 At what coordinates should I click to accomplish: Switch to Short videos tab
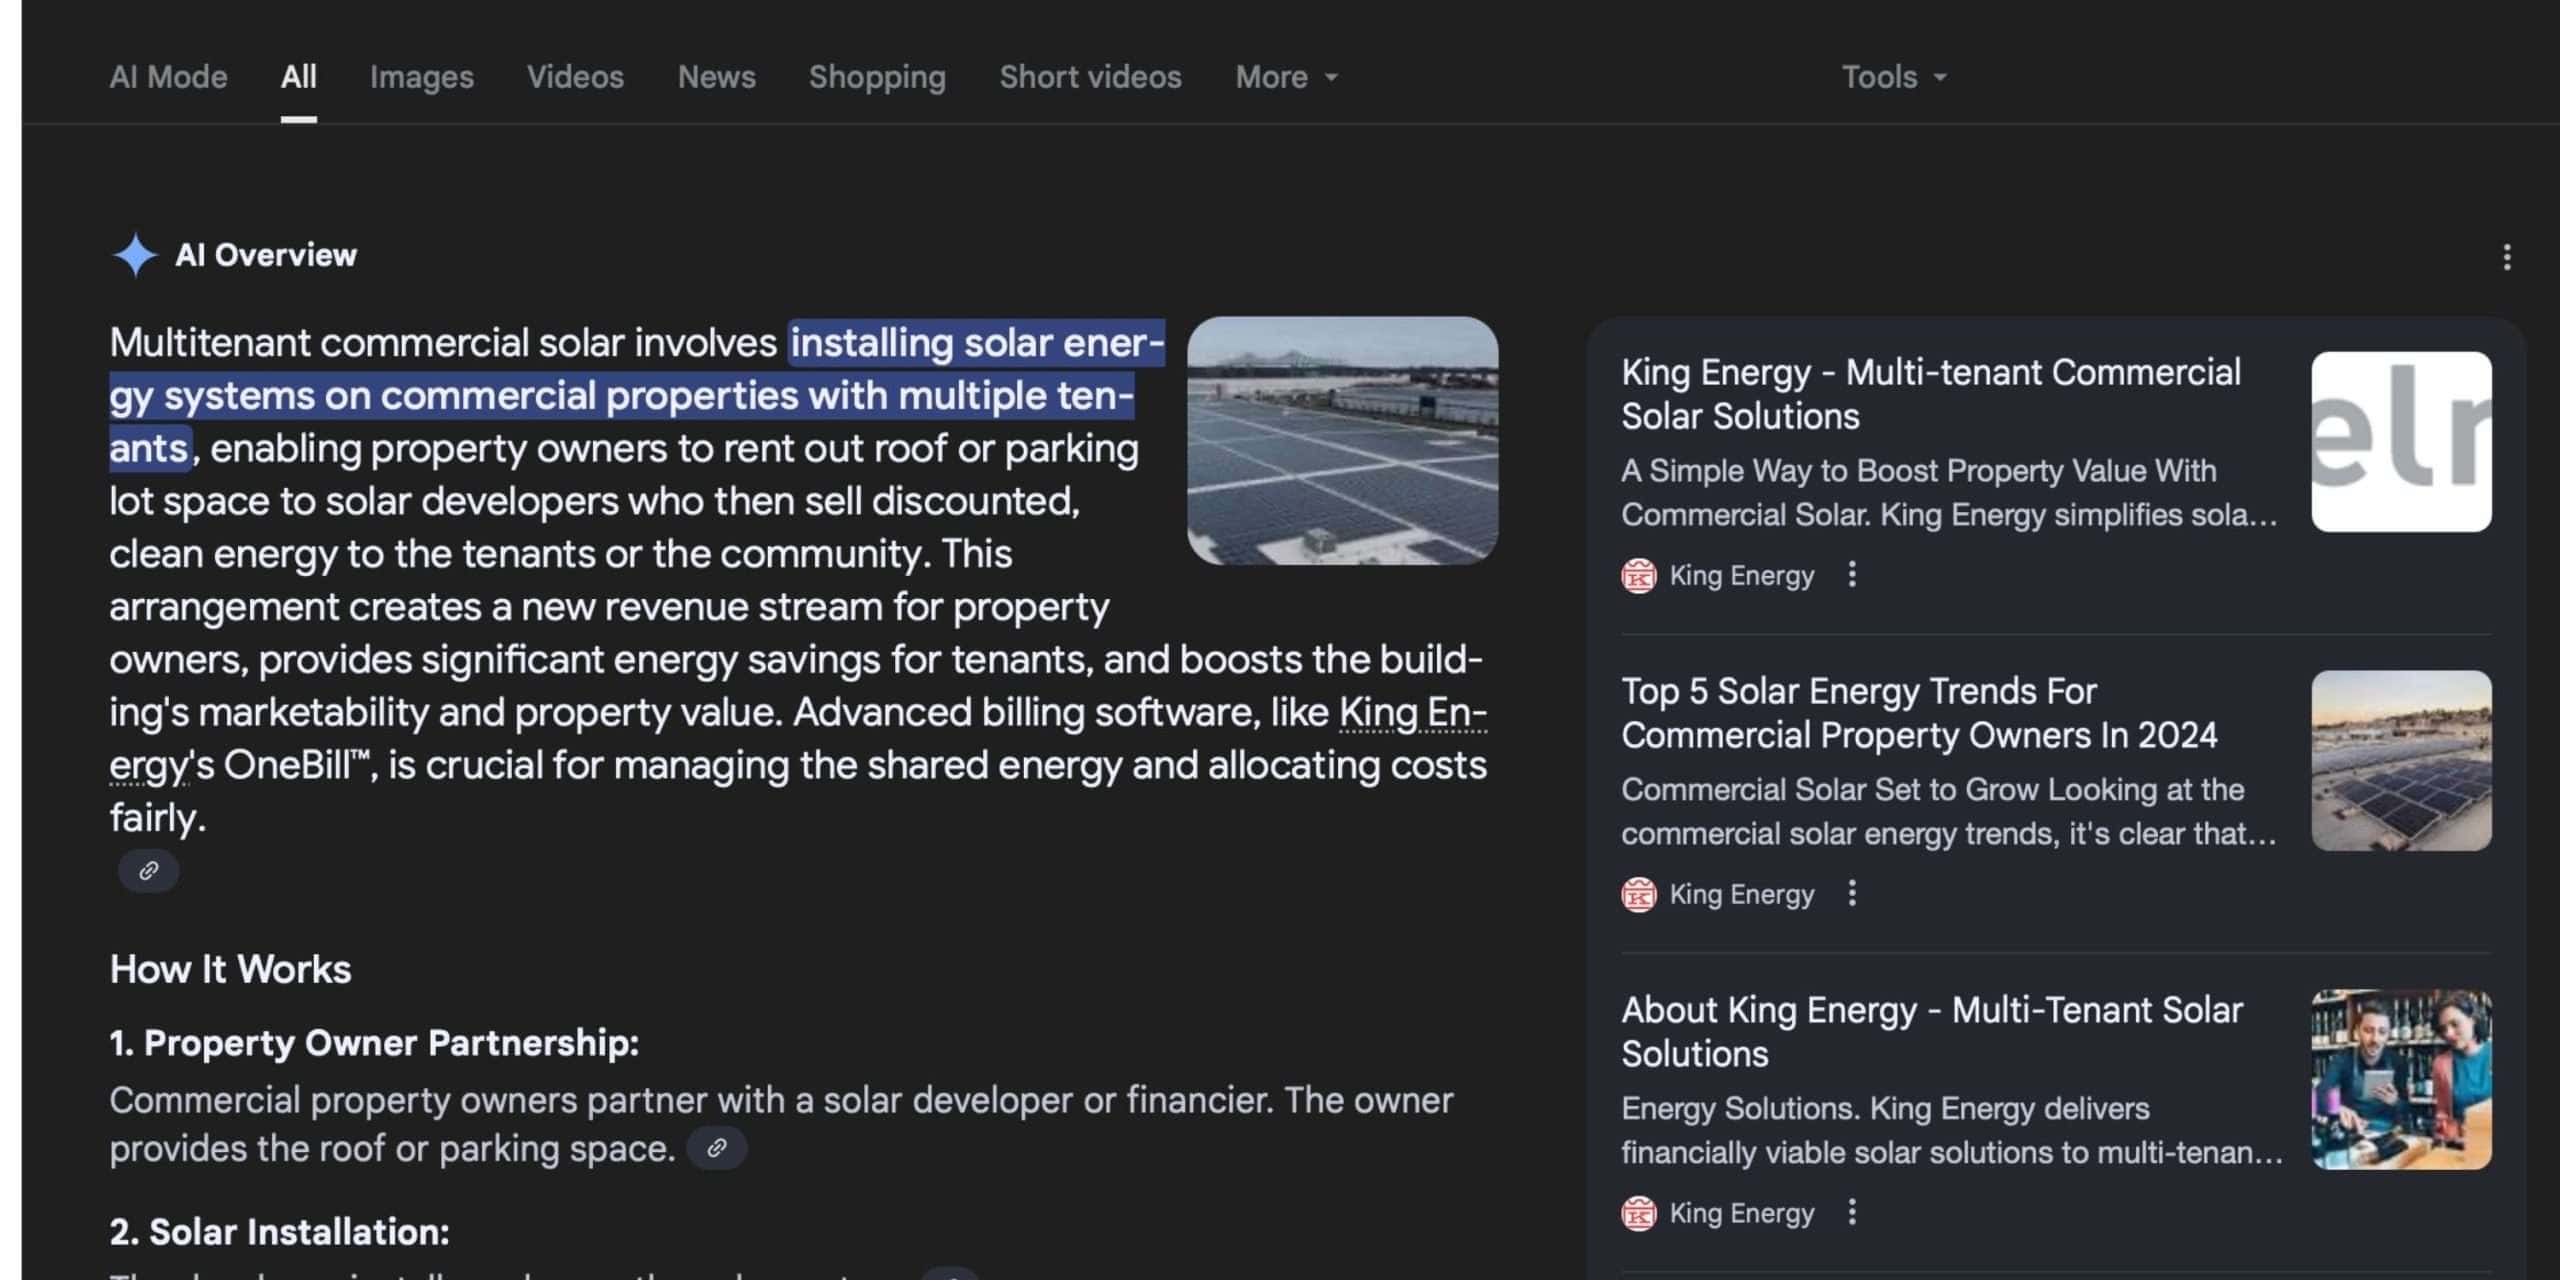pos(1090,77)
